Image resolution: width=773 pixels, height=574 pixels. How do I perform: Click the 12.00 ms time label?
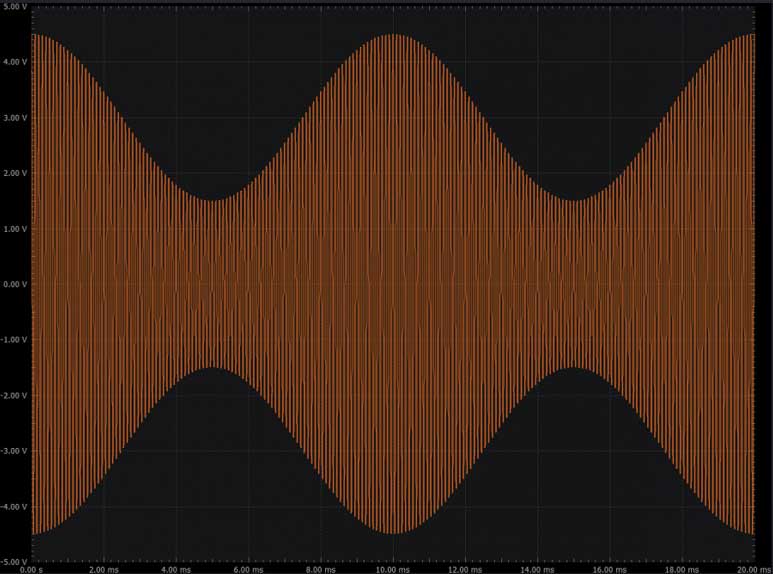point(465,570)
